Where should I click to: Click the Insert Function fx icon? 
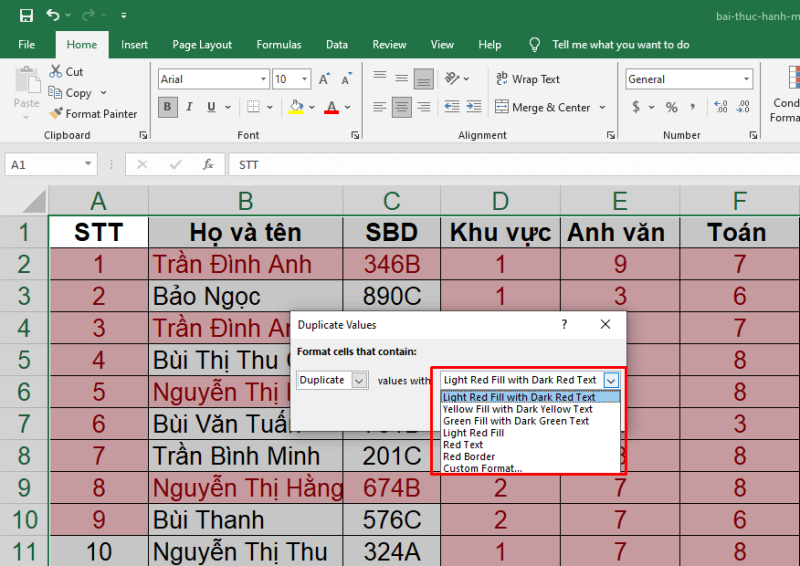pyautogui.click(x=208, y=165)
